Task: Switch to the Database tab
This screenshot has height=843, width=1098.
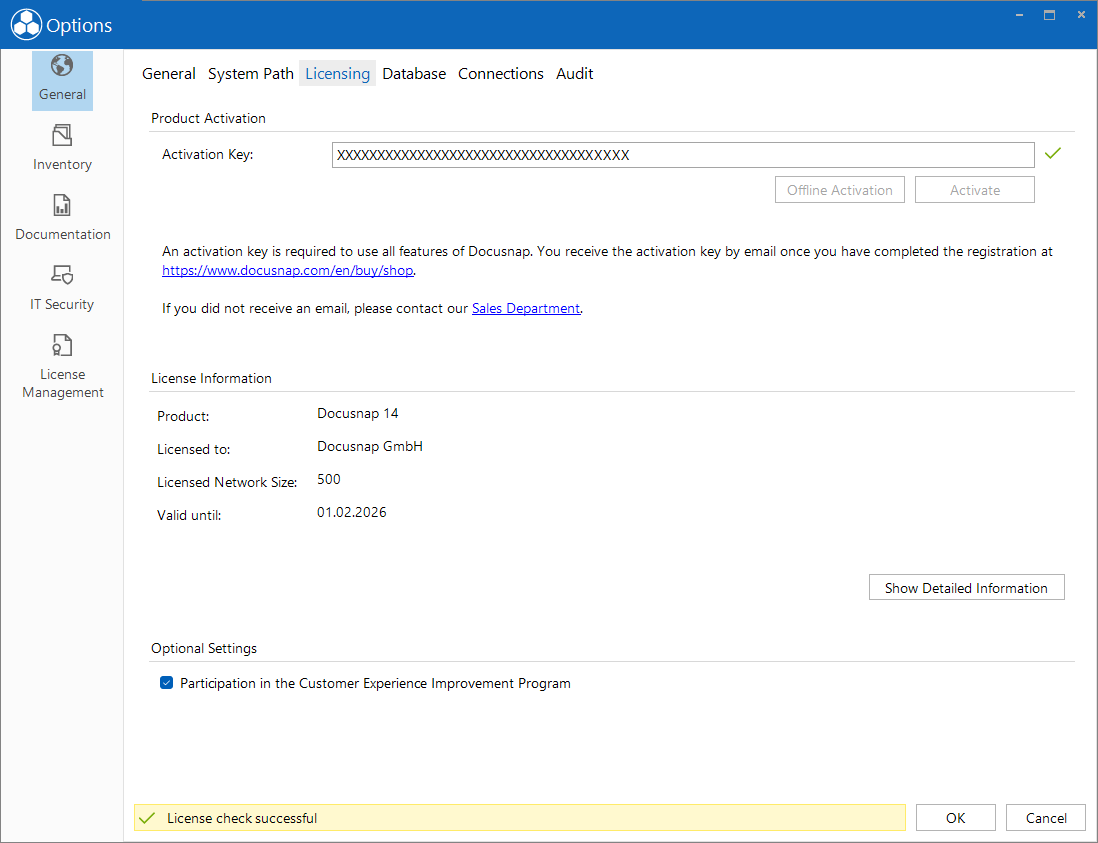Action: point(414,74)
